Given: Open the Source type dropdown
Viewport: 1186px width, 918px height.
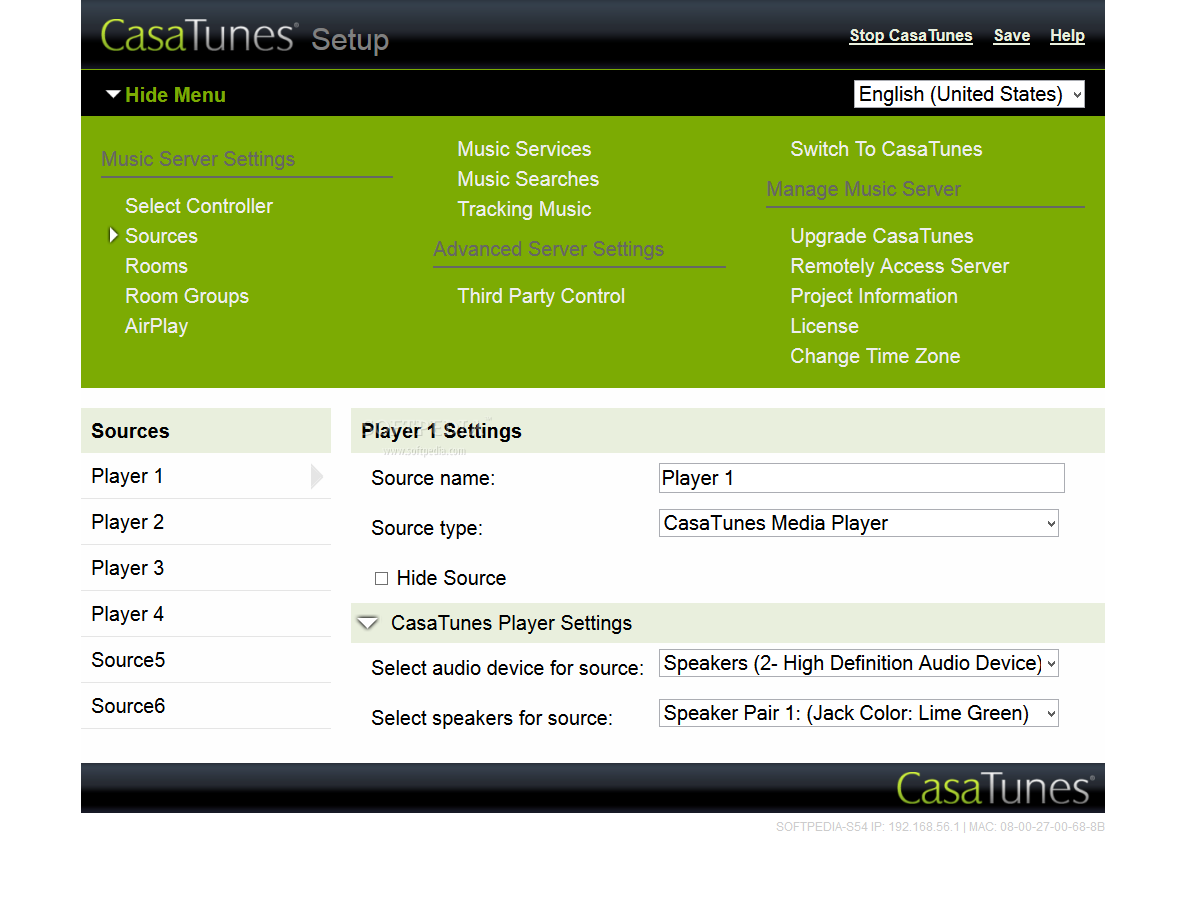Looking at the screenshot, I should tap(858, 523).
